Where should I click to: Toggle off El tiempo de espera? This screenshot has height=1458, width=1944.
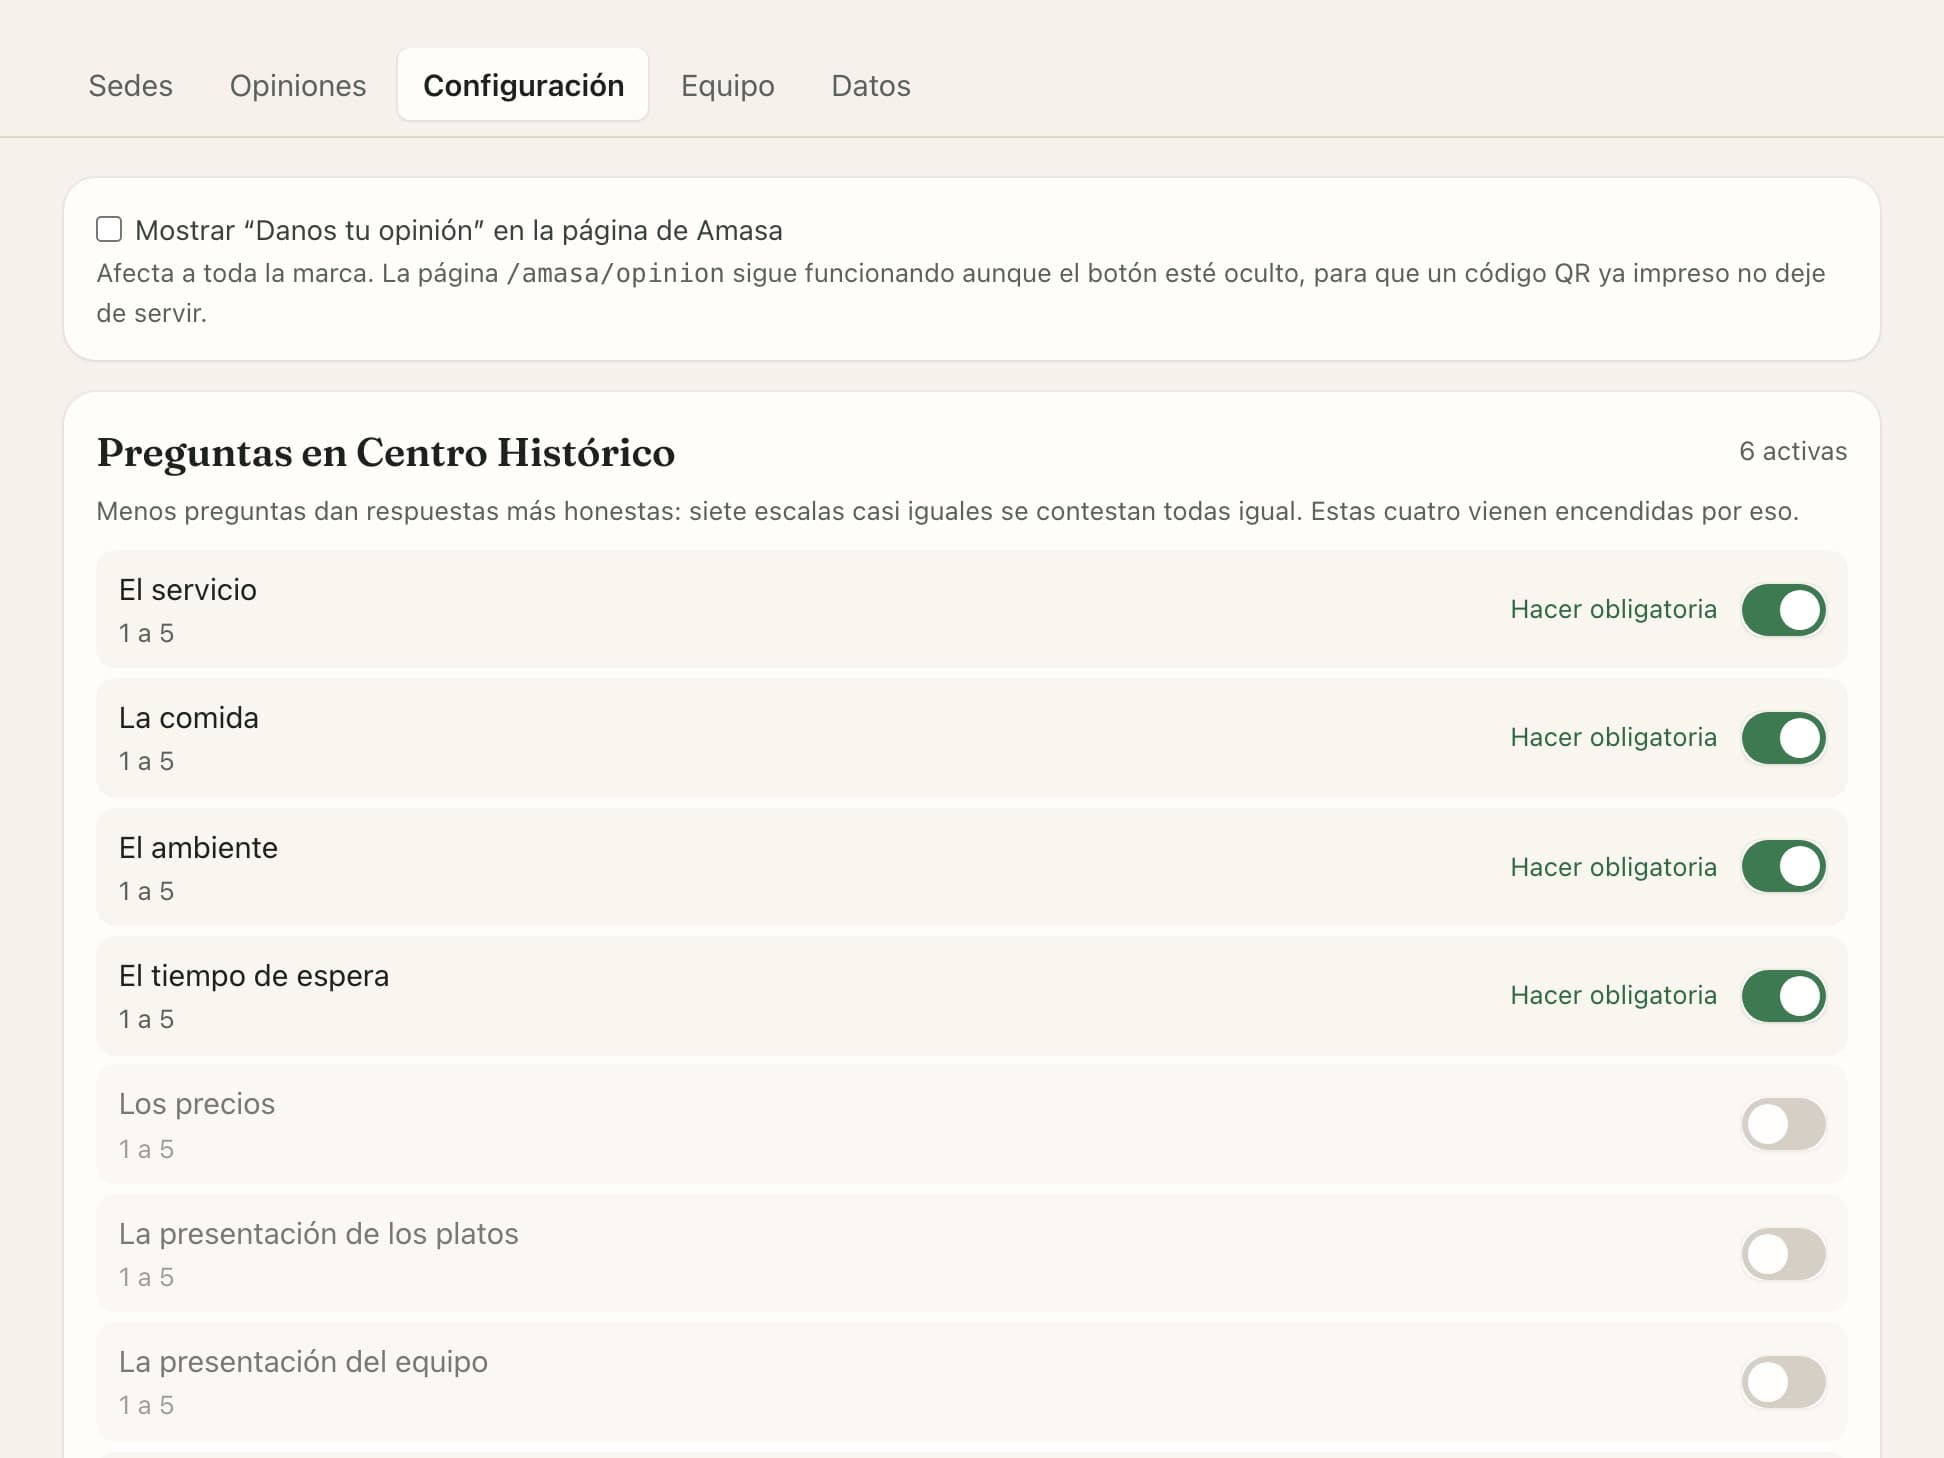tap(1783, 995)
